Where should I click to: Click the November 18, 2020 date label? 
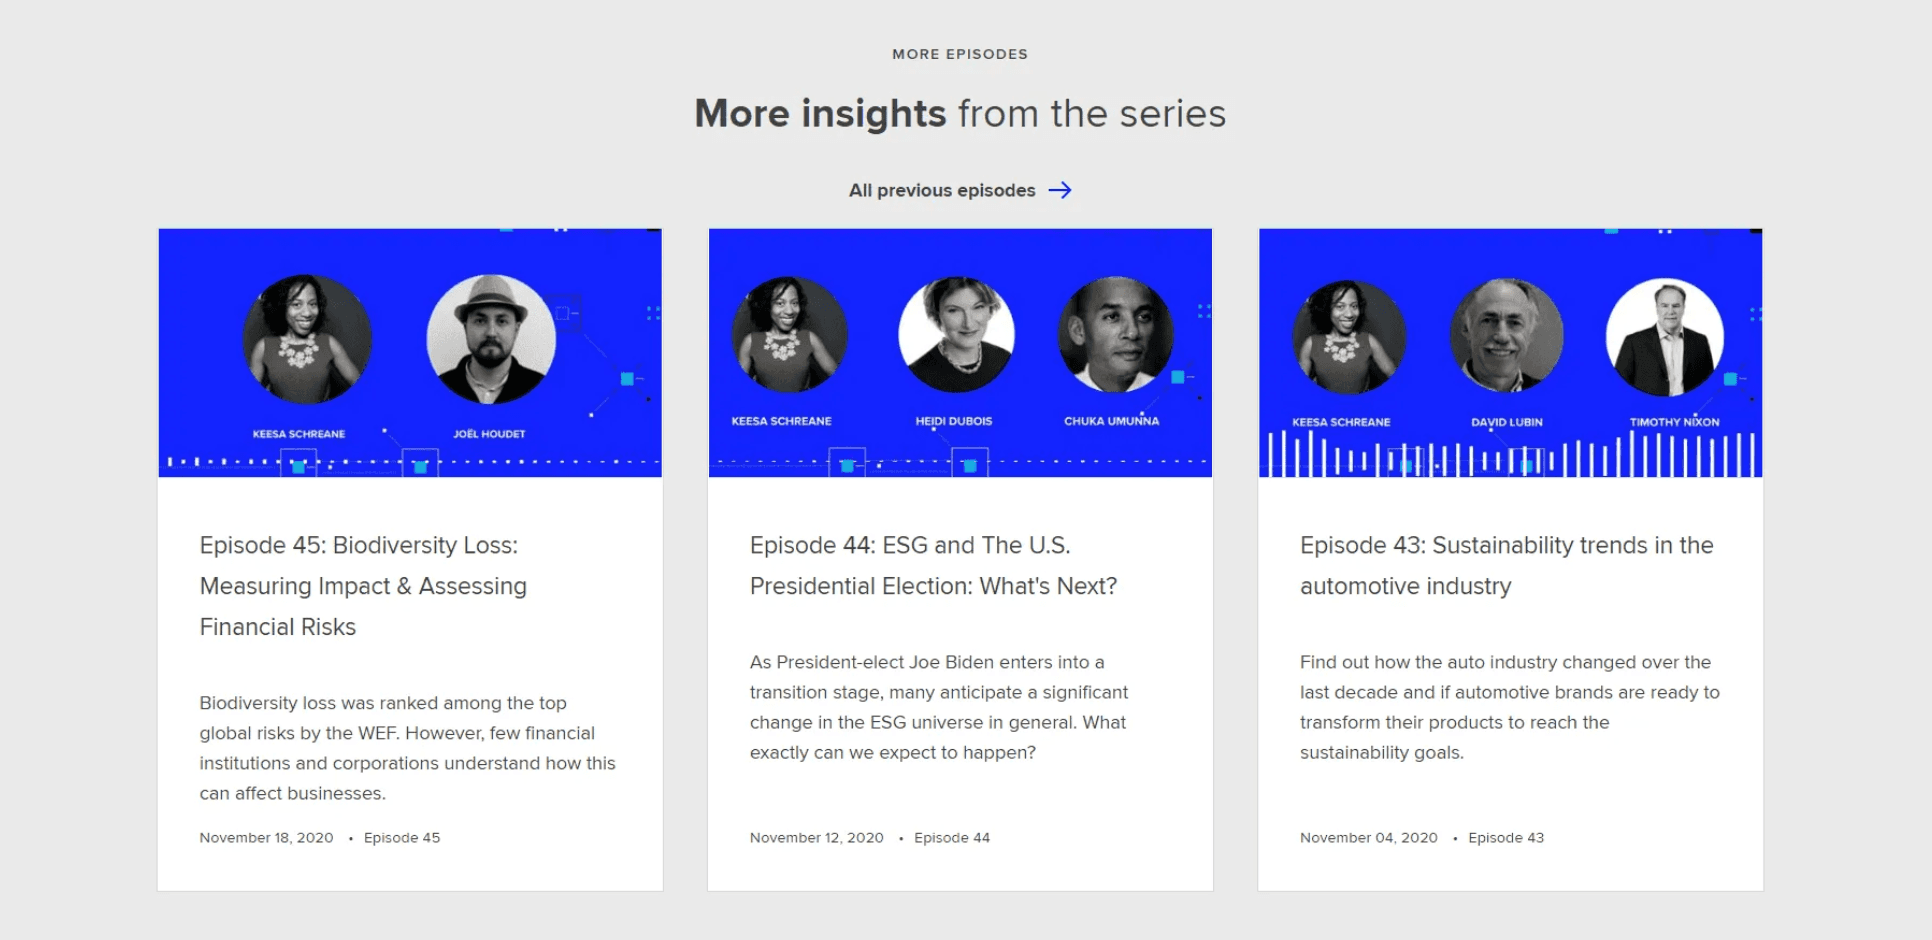point(266,838)
